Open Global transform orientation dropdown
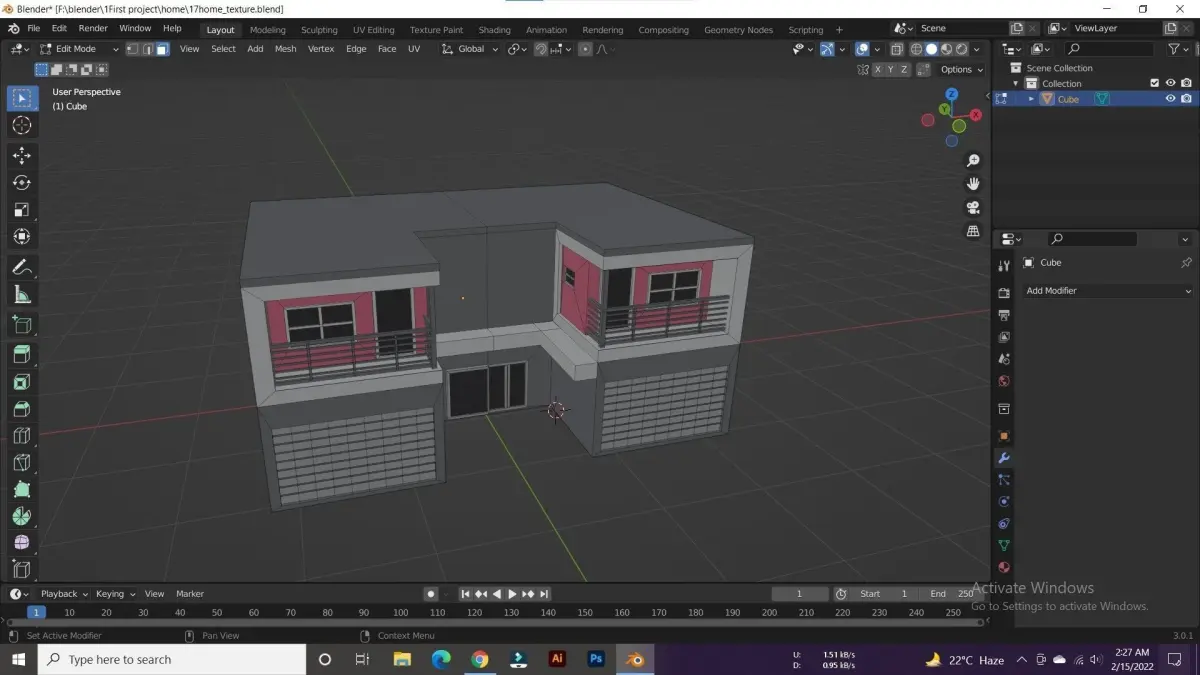The height and width of the screenshot is (675, 1200). (x=470, y=49)
